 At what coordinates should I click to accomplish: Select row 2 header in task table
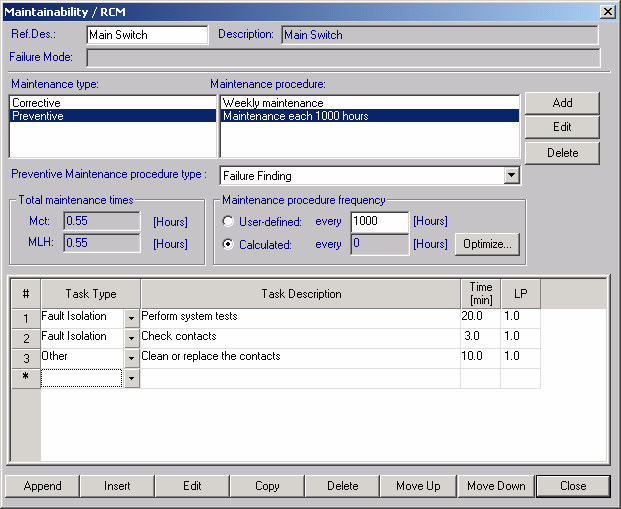tap(25, 337)
